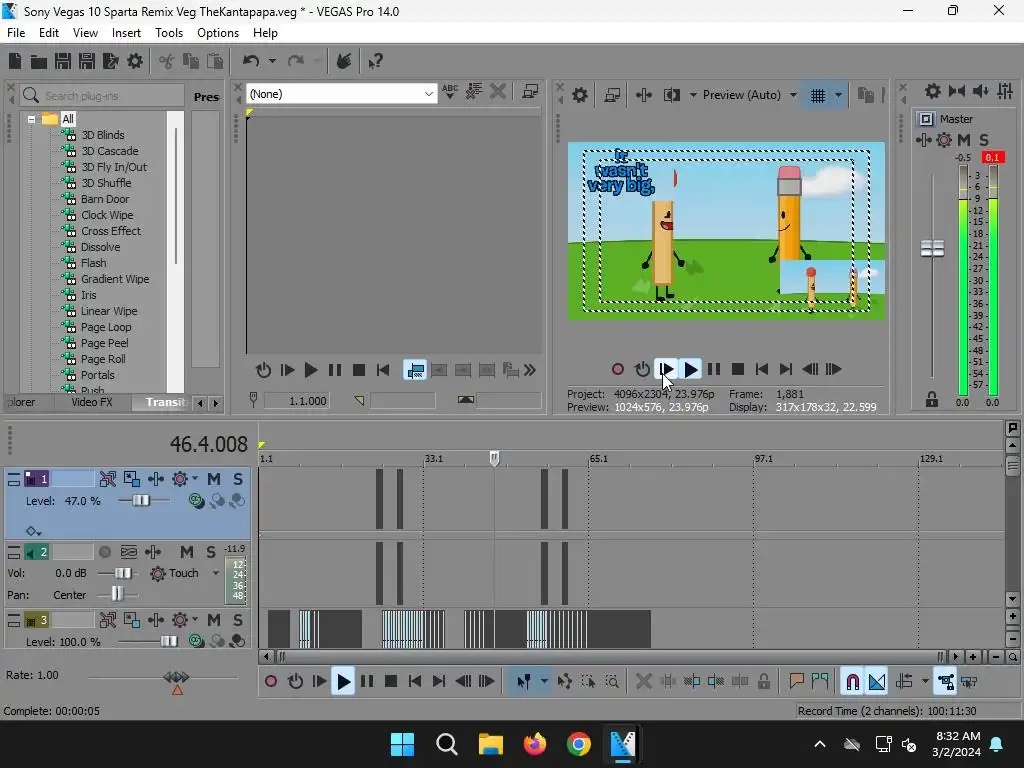
Task: Click preview overlays grid icon
Action: click(x=818, y=96)
